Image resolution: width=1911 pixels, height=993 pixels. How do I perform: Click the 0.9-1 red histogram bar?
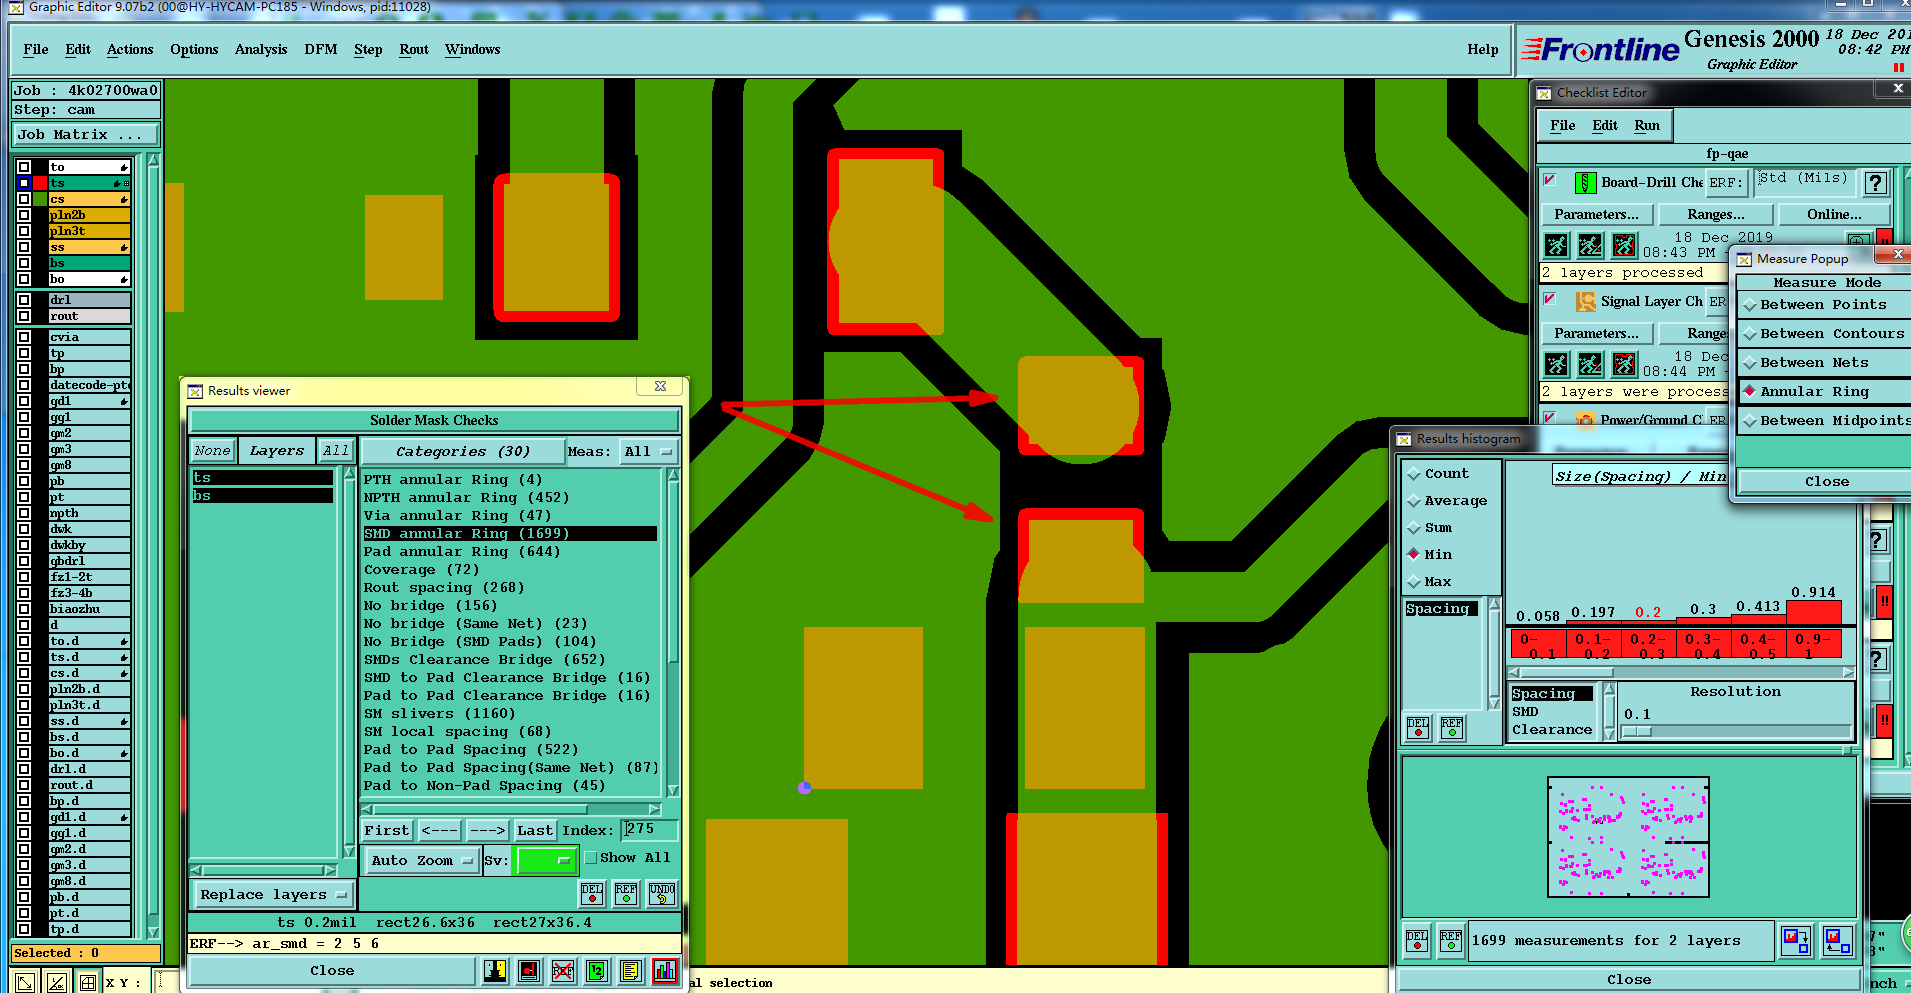[1813, 613]
